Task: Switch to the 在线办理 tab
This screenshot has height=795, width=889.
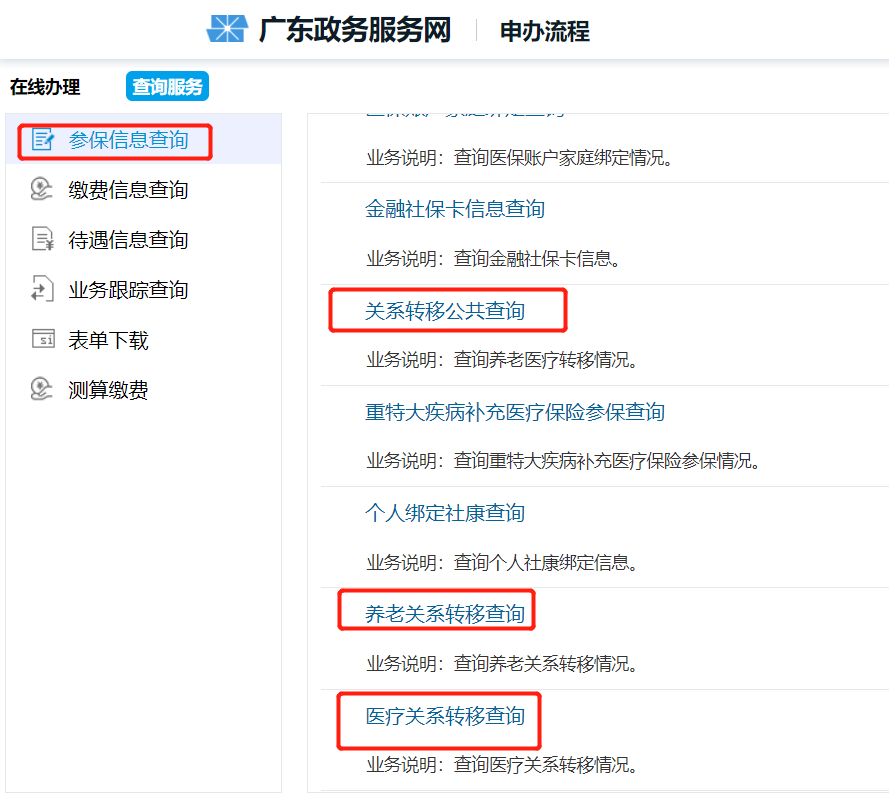Action: [45, 87]
